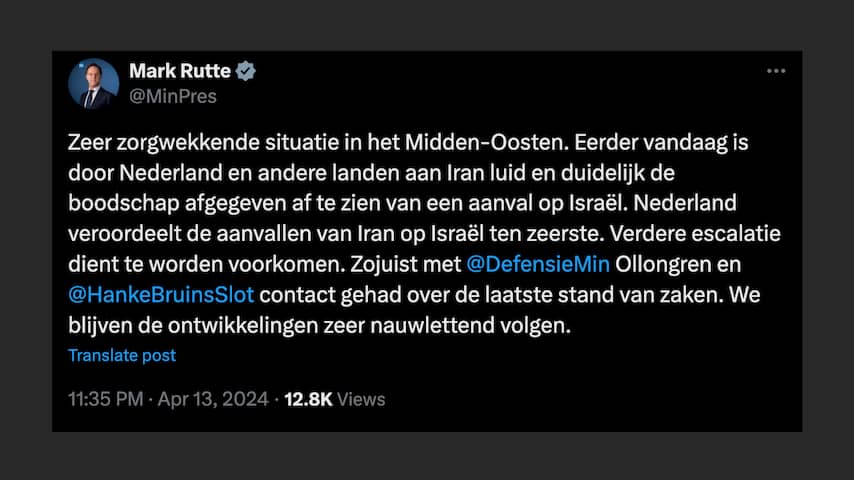Click the Mark Rutte display name
The width and height of the screenshot is (854, 480).
[180, 71]
